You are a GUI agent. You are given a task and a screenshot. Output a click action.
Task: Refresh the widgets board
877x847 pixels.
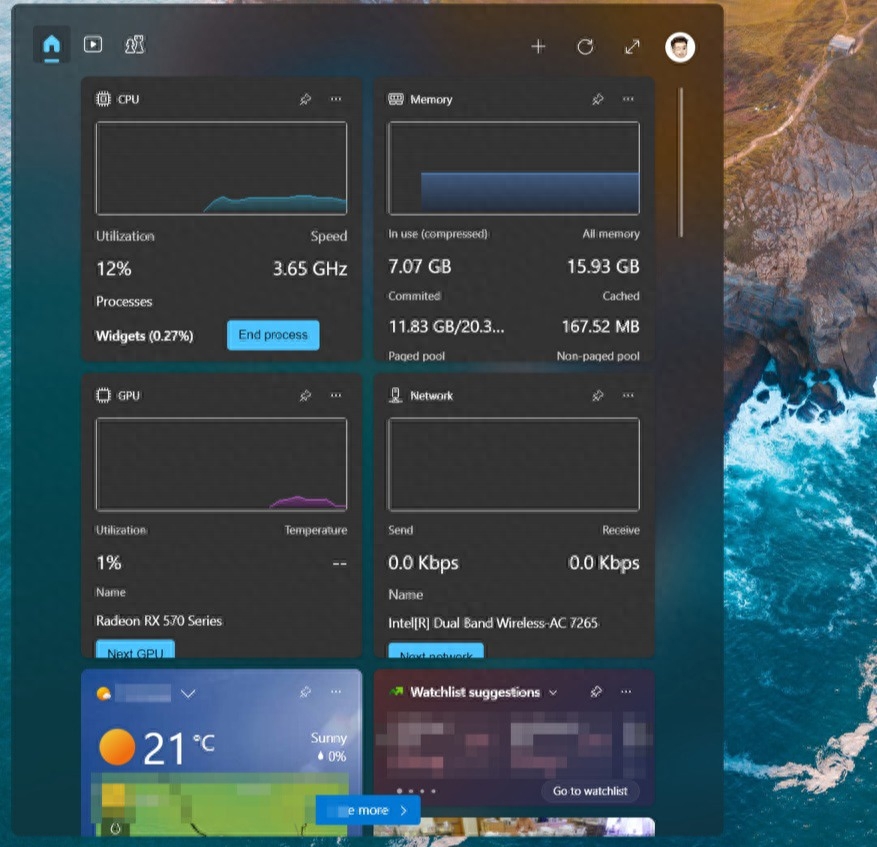(x=585, y=46)
